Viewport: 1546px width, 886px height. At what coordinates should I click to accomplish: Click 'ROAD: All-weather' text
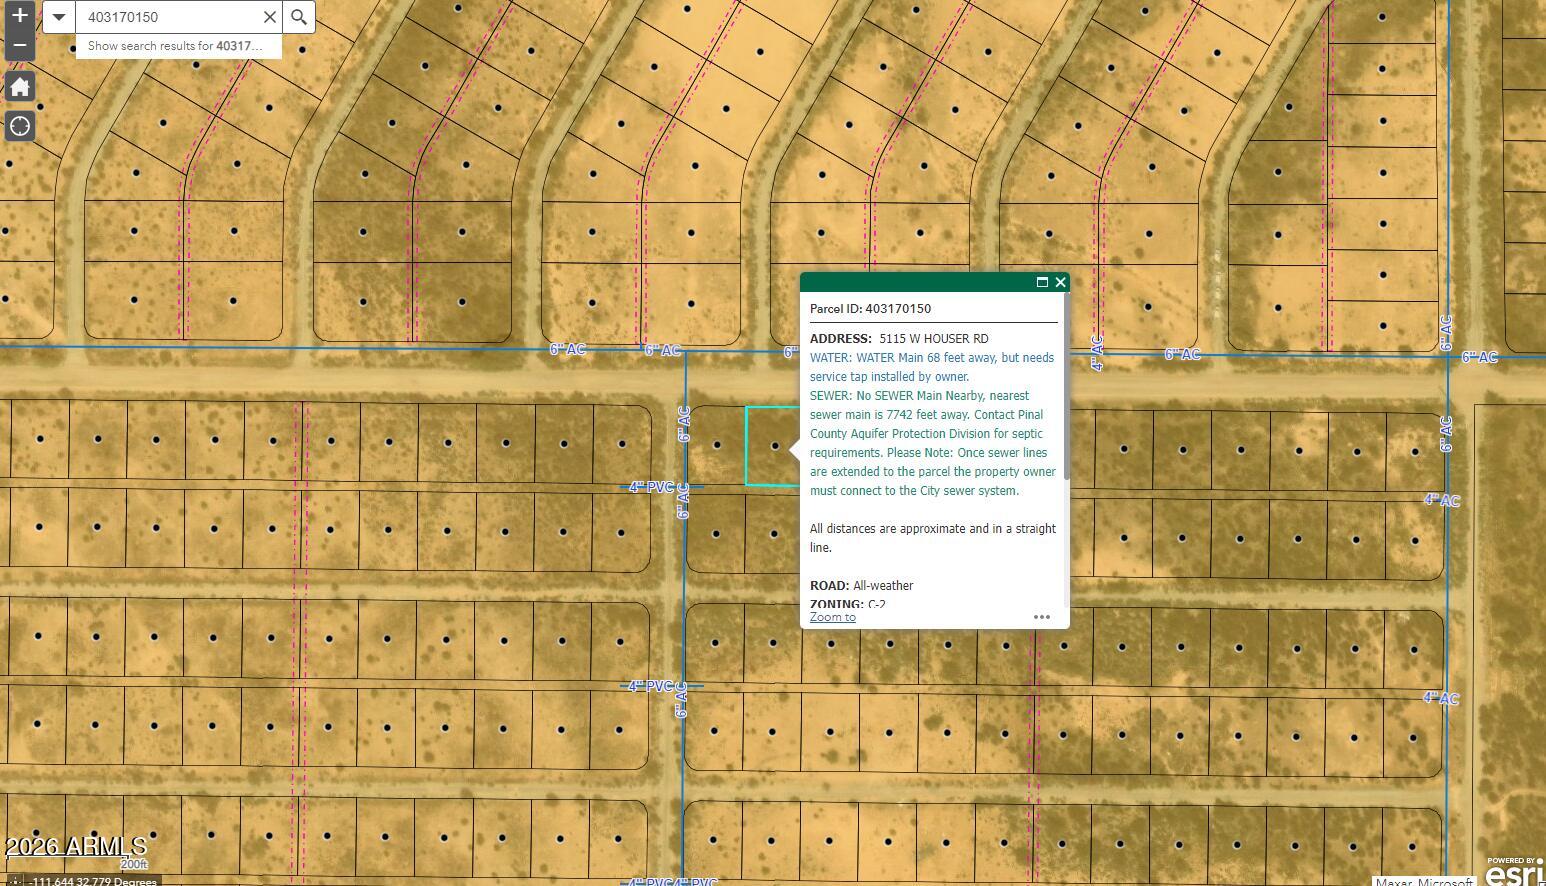point(861,586)
